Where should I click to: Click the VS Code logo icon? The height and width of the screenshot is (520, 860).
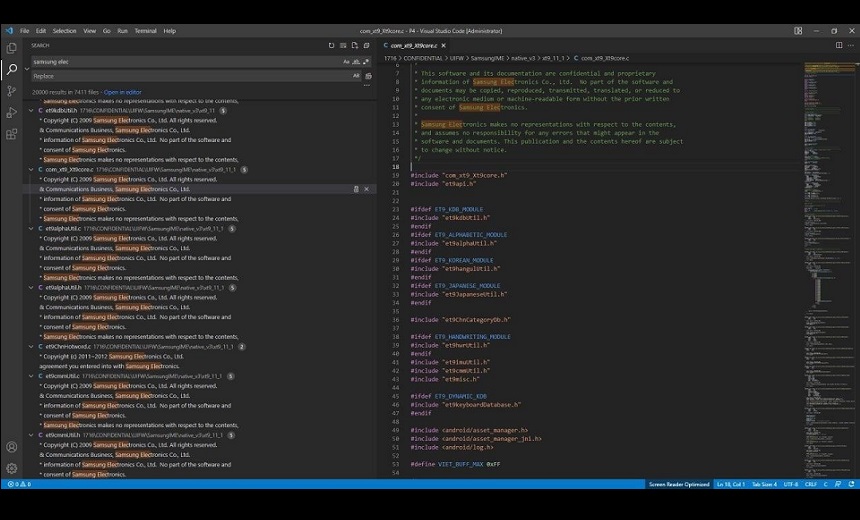9,31
